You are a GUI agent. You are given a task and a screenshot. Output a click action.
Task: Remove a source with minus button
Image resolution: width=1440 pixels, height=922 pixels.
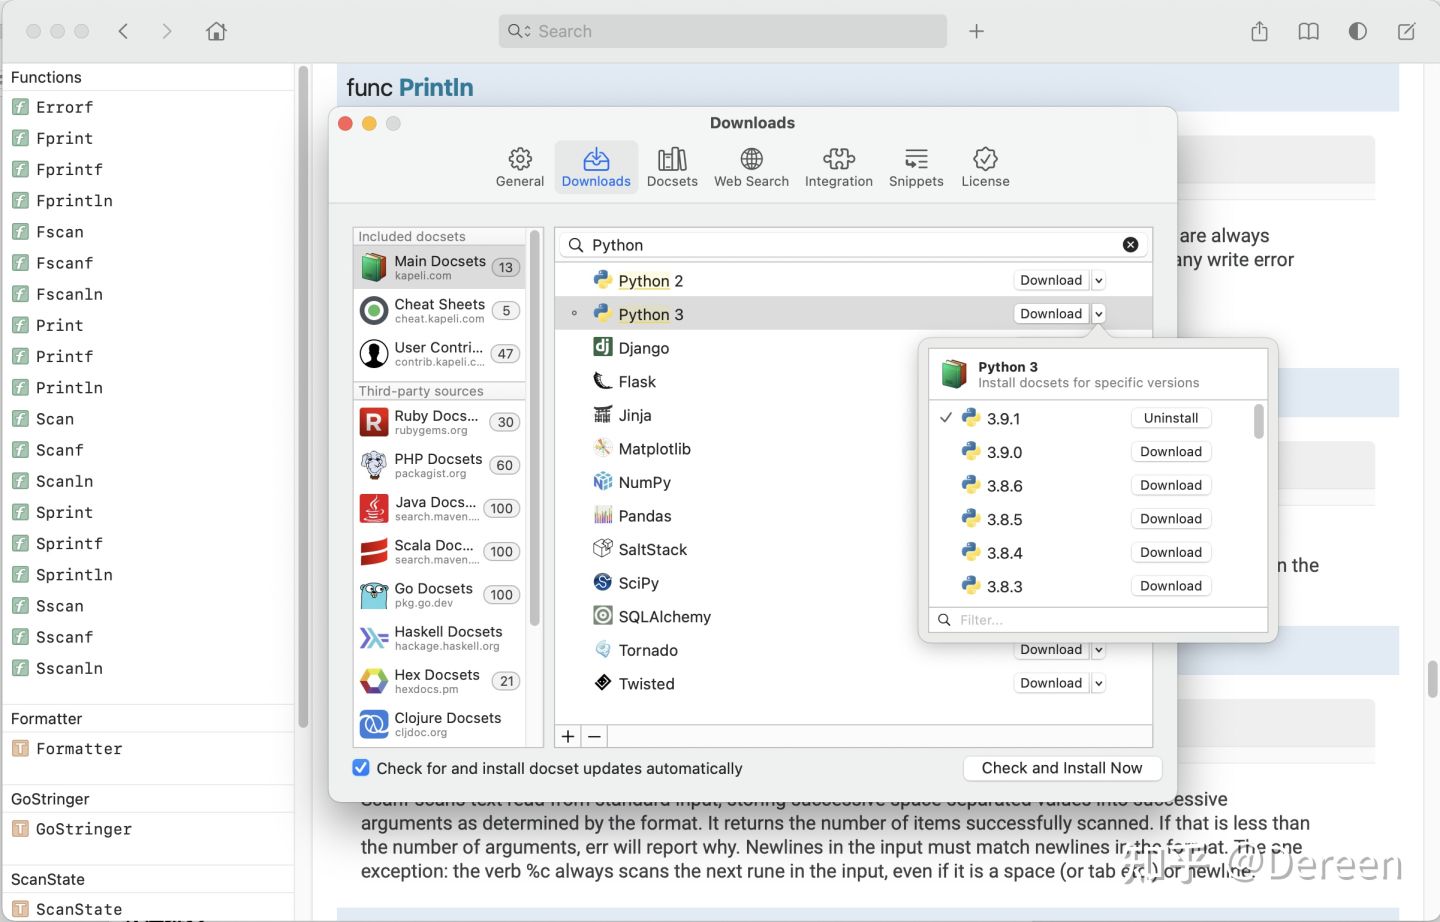(x=595, y=737)
